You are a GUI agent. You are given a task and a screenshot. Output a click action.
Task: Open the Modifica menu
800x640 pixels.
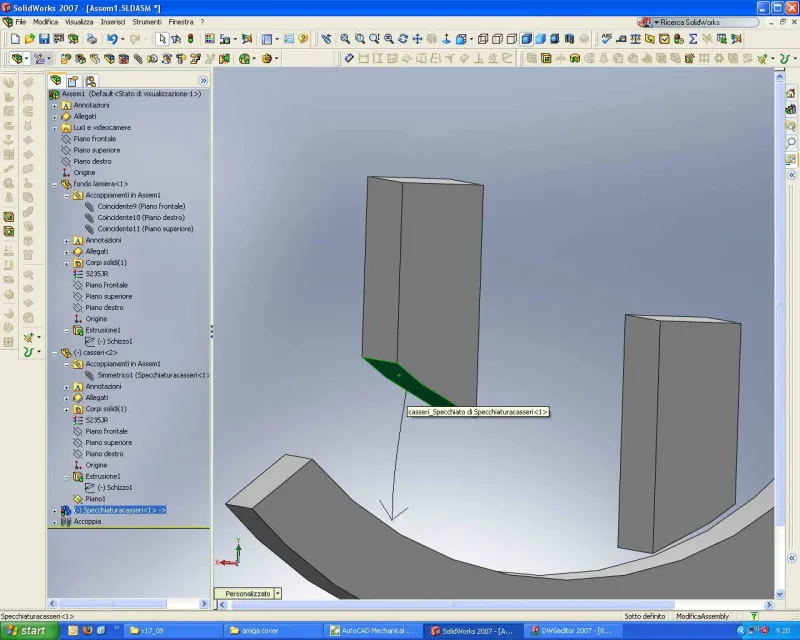[x=45, y=22]
